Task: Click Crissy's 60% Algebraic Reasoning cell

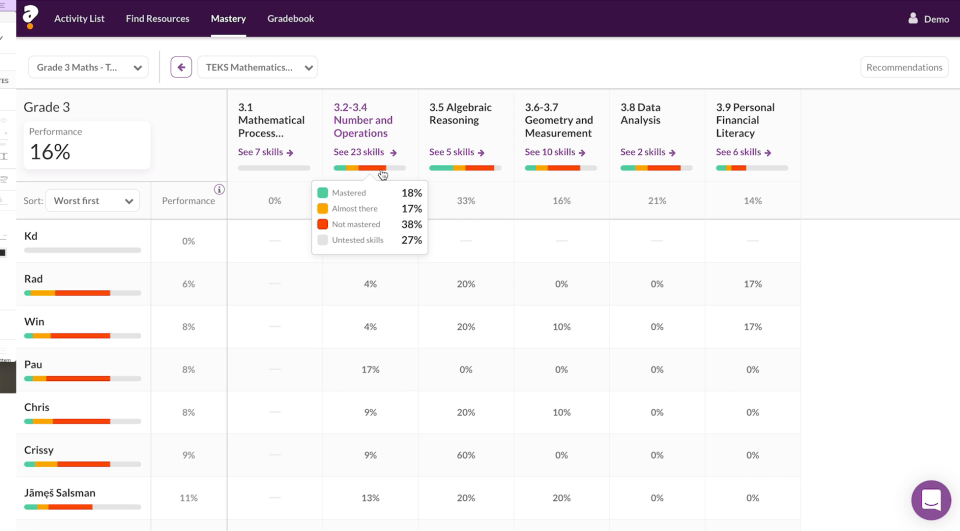Action: [x=465, y=455]
